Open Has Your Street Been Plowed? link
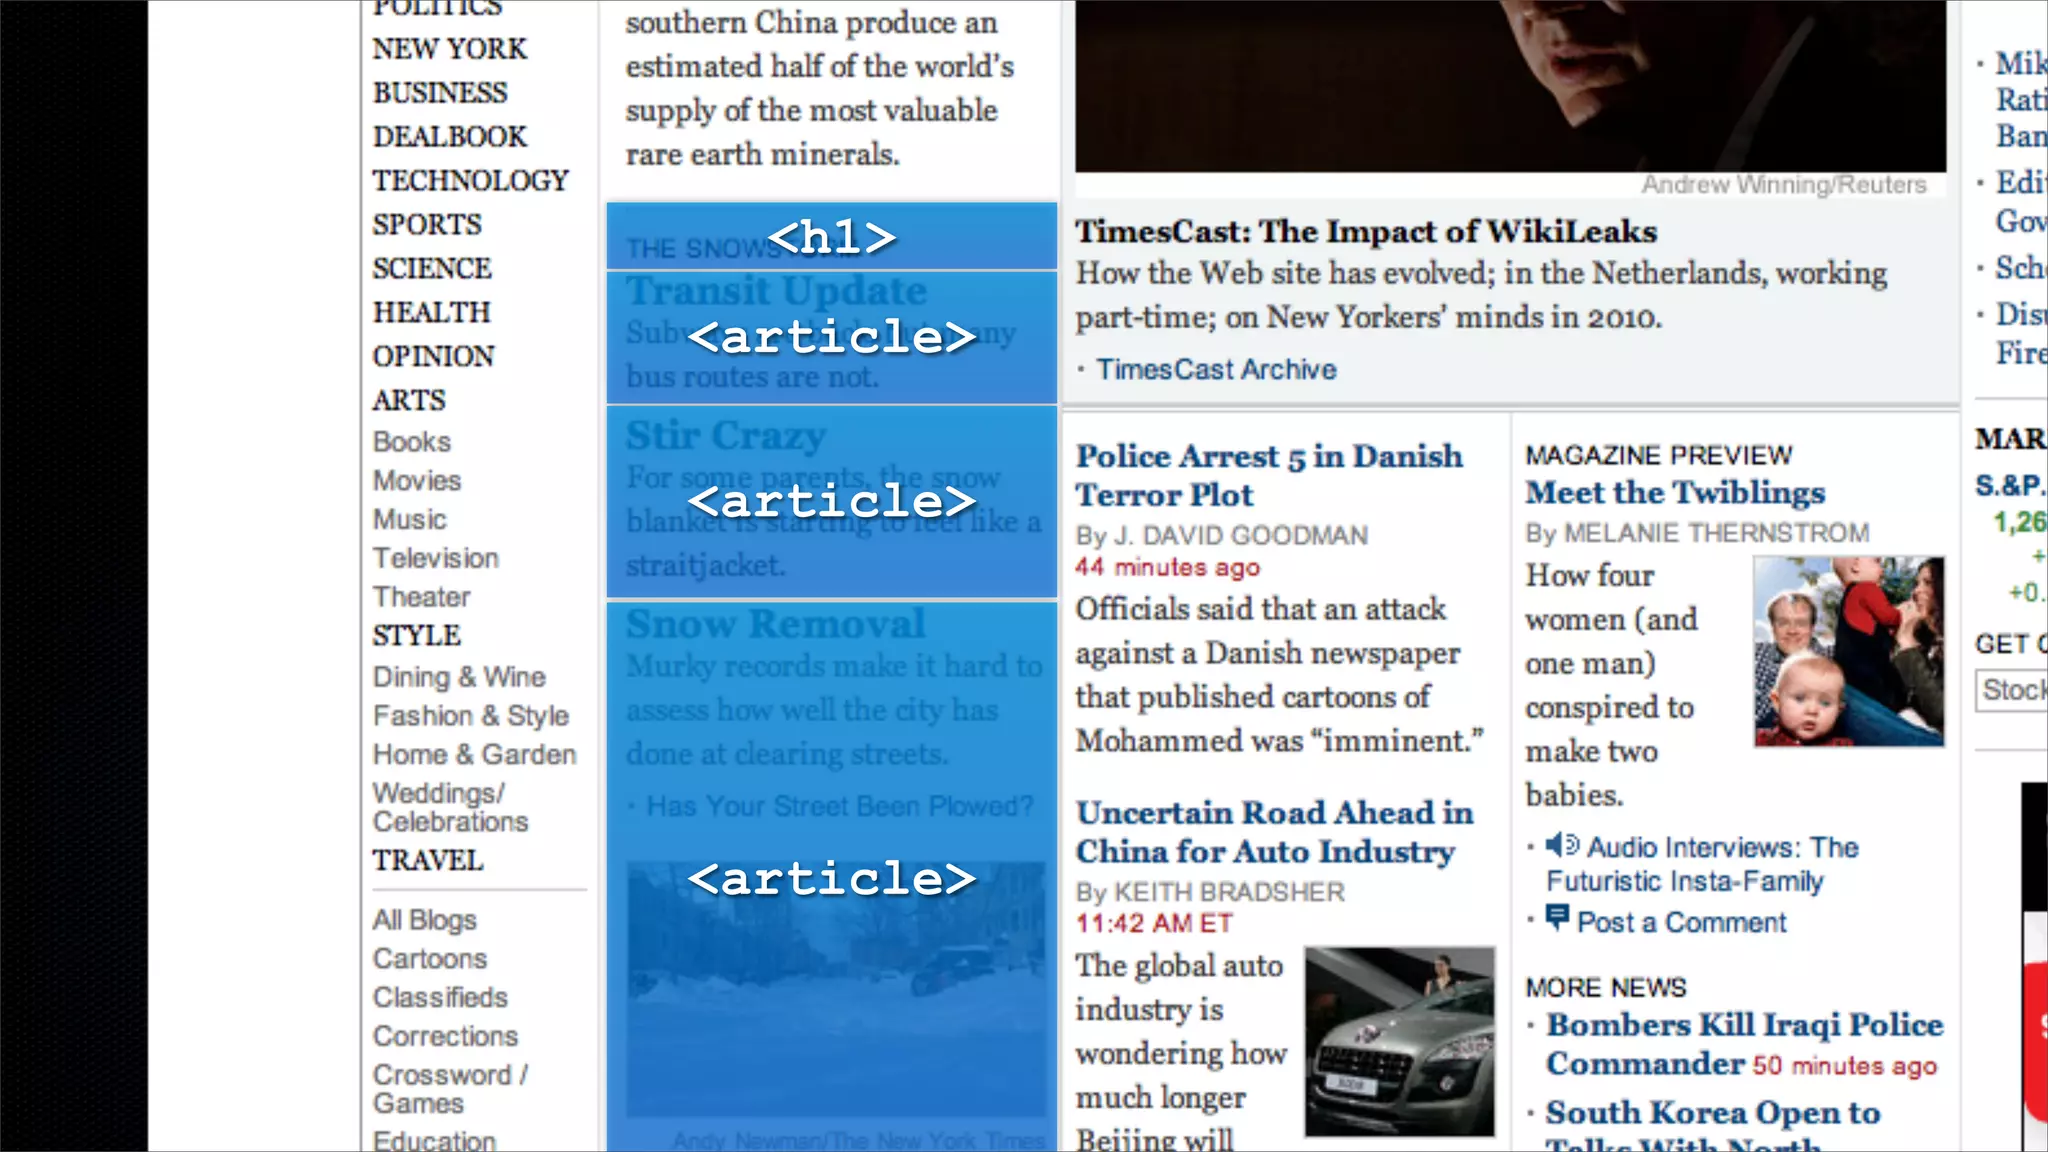 (840, 807)
